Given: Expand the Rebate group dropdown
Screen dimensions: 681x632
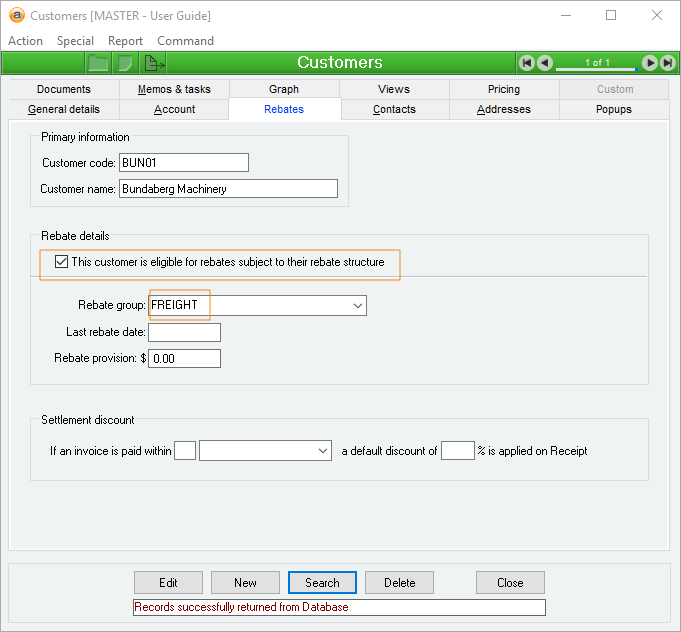Looking at the screenshot, I should coord(358,305).
